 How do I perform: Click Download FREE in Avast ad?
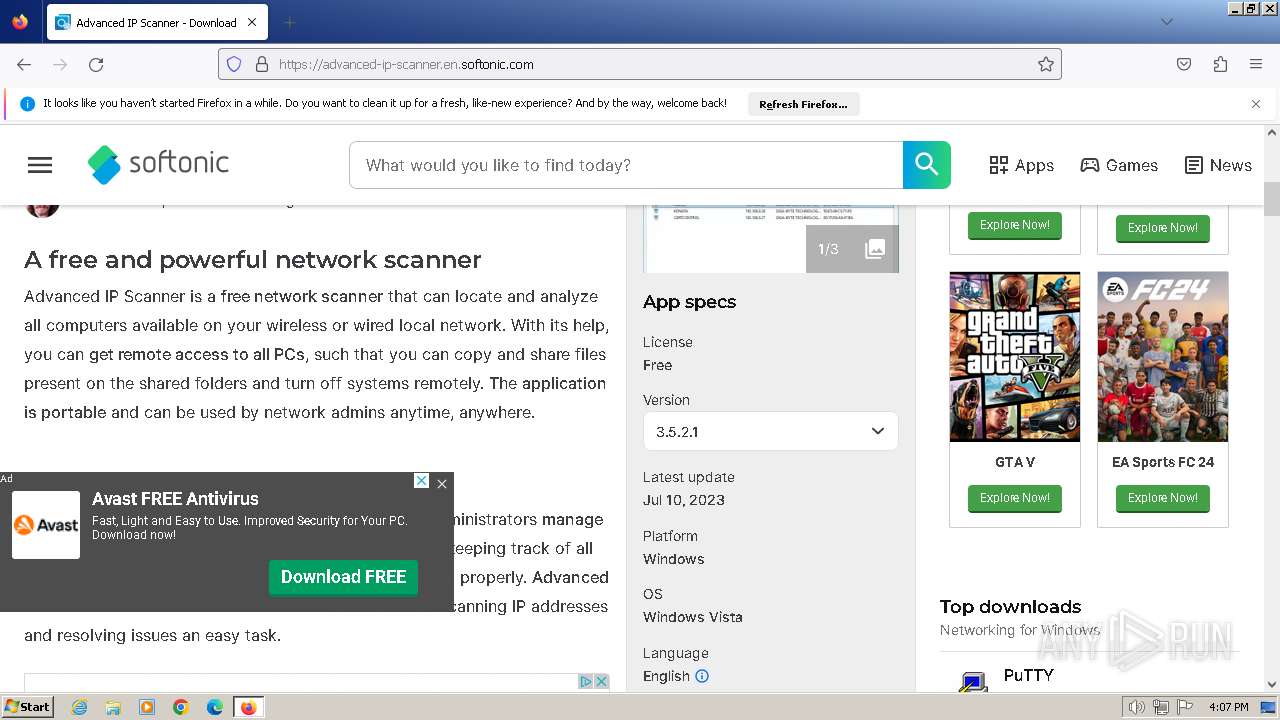coord(343,577)
